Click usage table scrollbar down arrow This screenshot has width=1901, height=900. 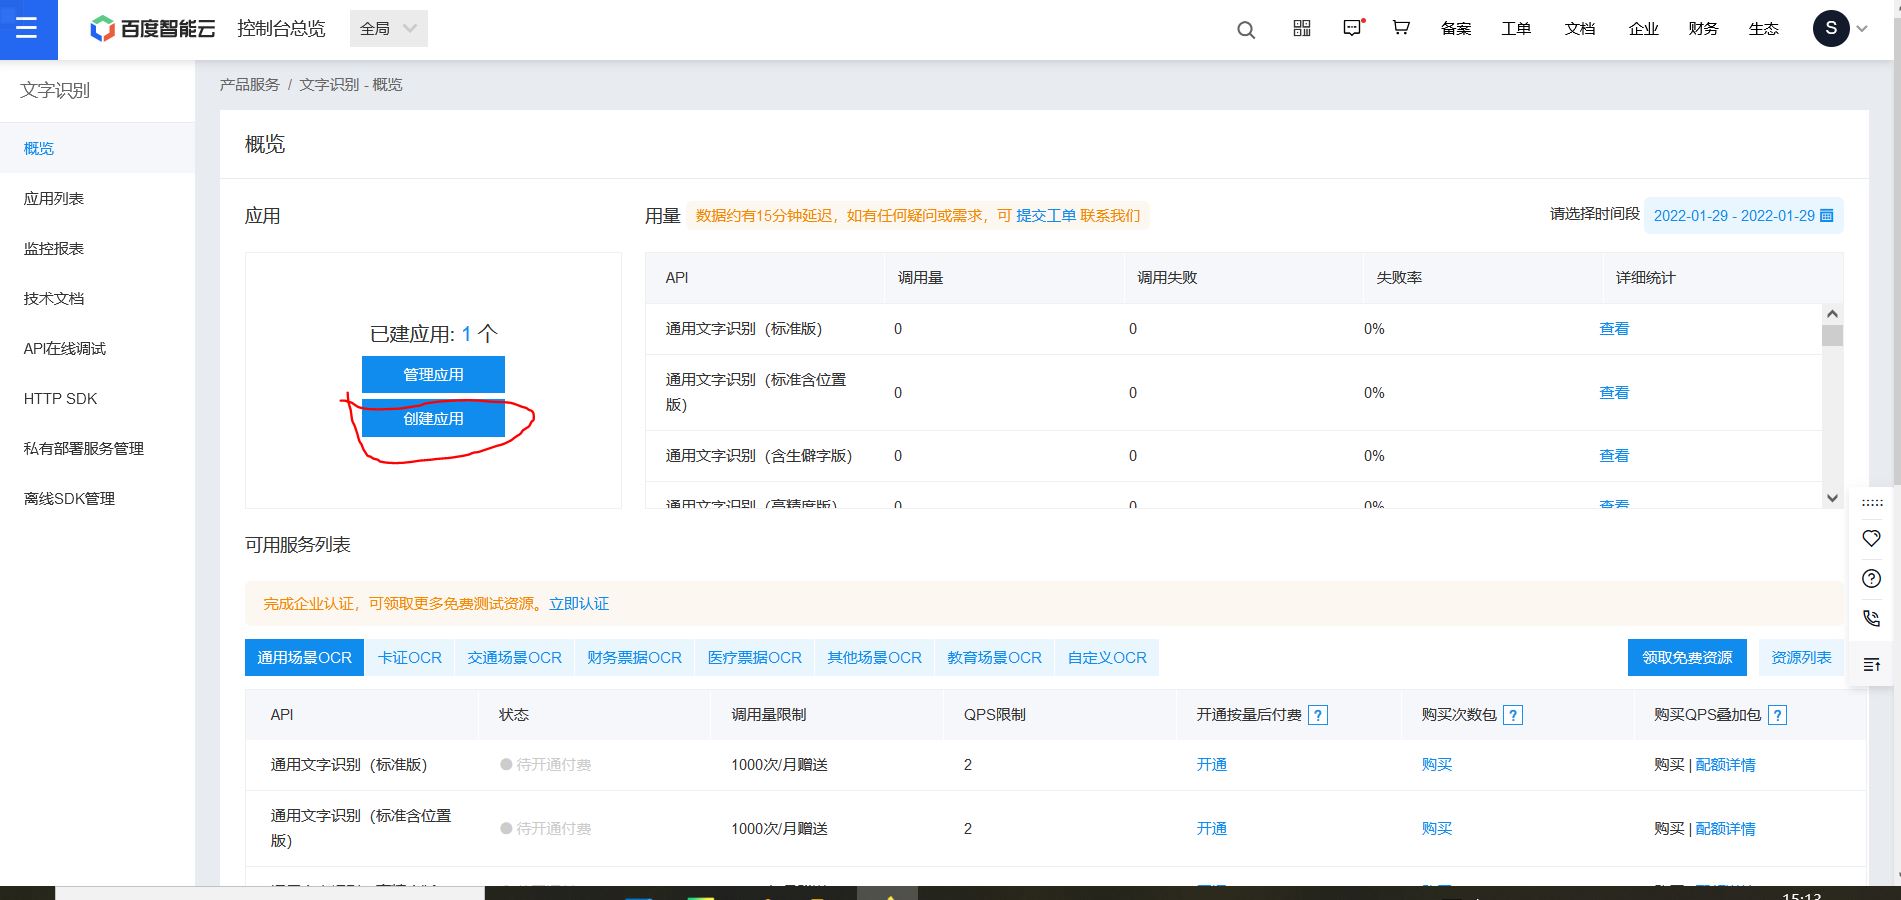[x=1832, y=497]
